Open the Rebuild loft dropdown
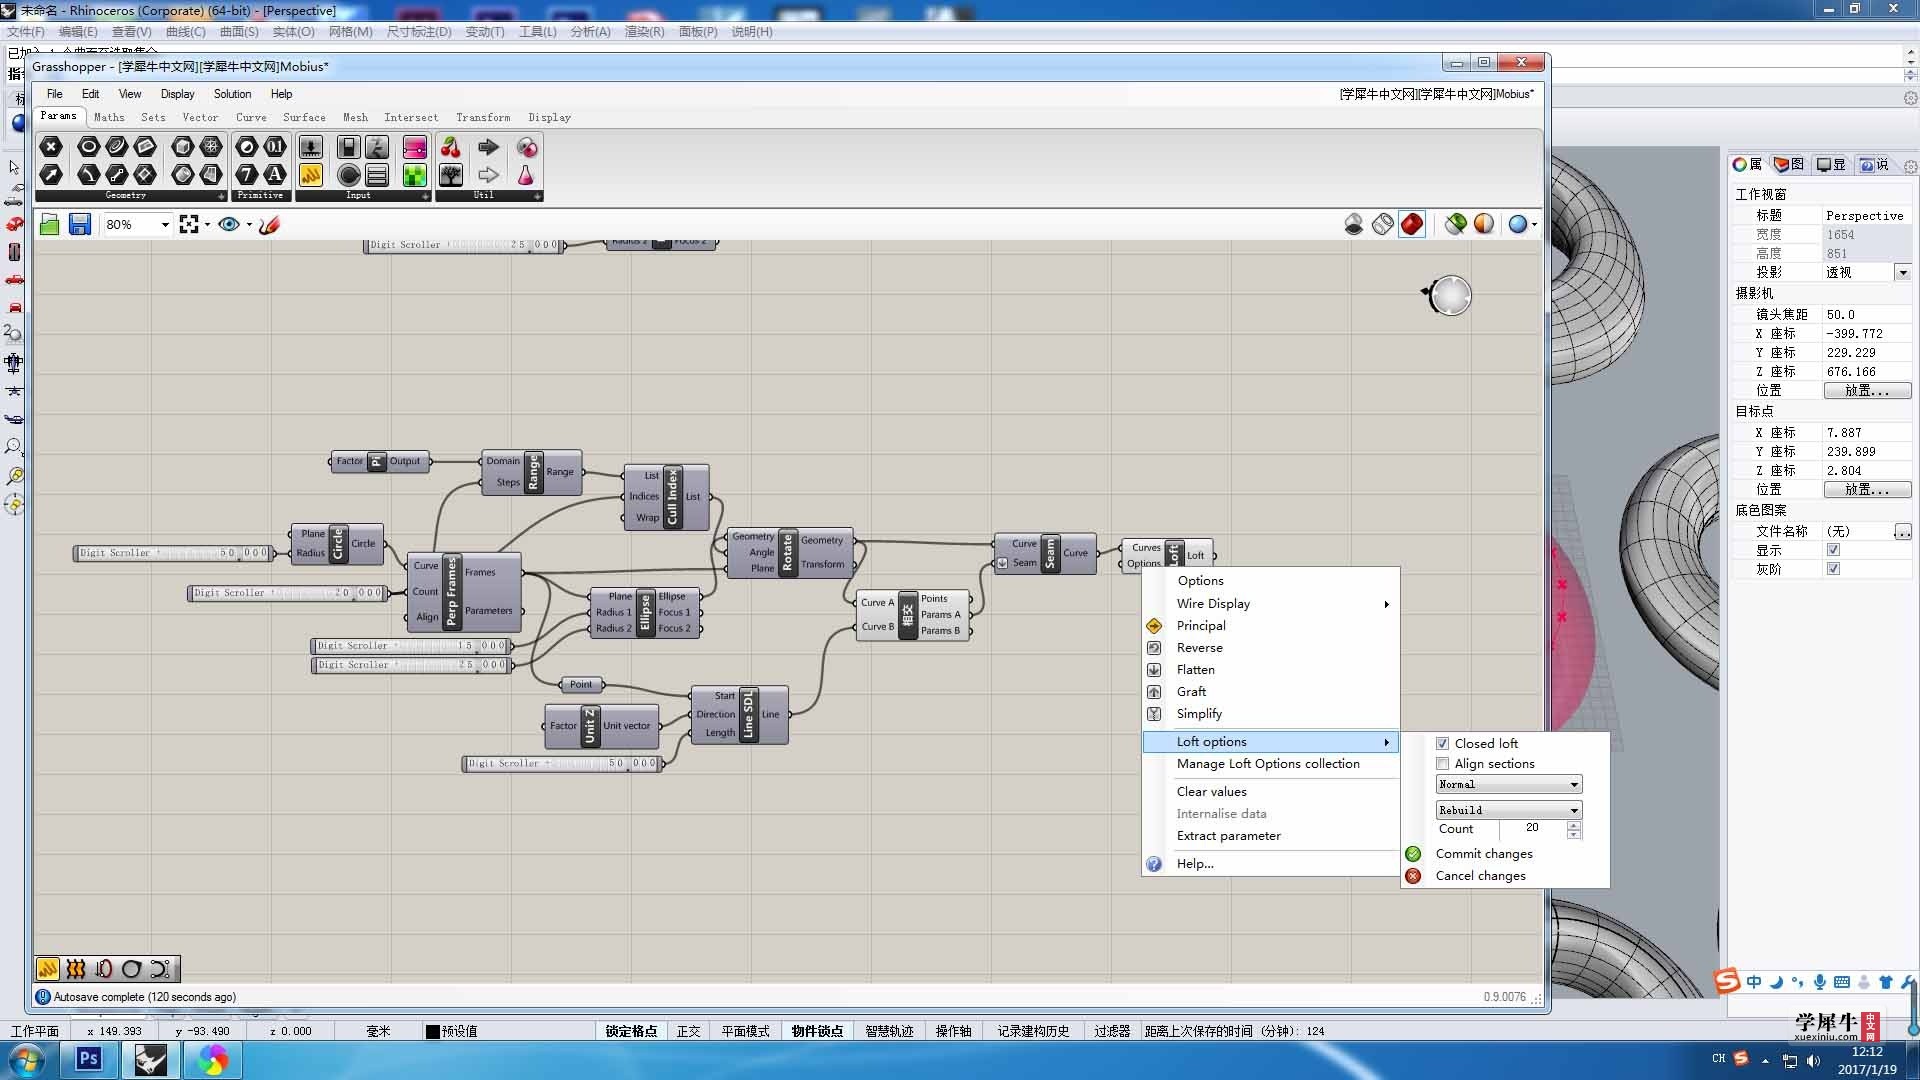The width and height of the screenshot is (1920, 1080). 1509,810
